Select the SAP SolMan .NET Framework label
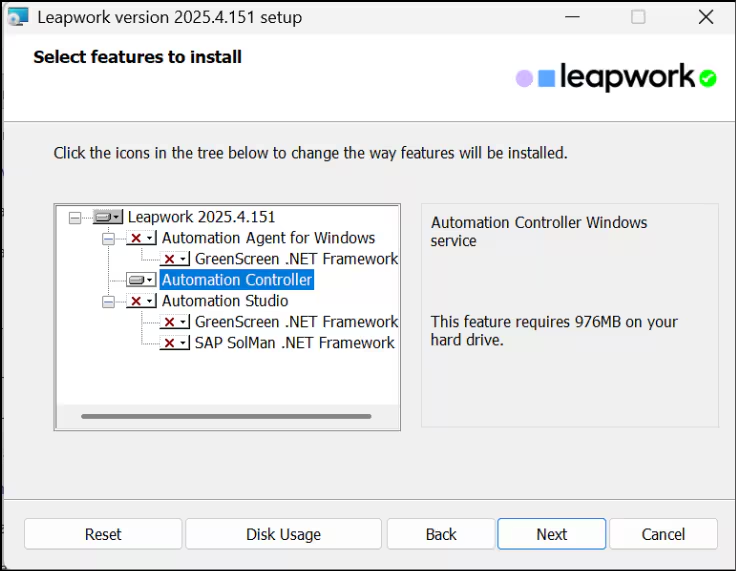The width and height of the screenshot is (736, 571). tap(294, 343)
